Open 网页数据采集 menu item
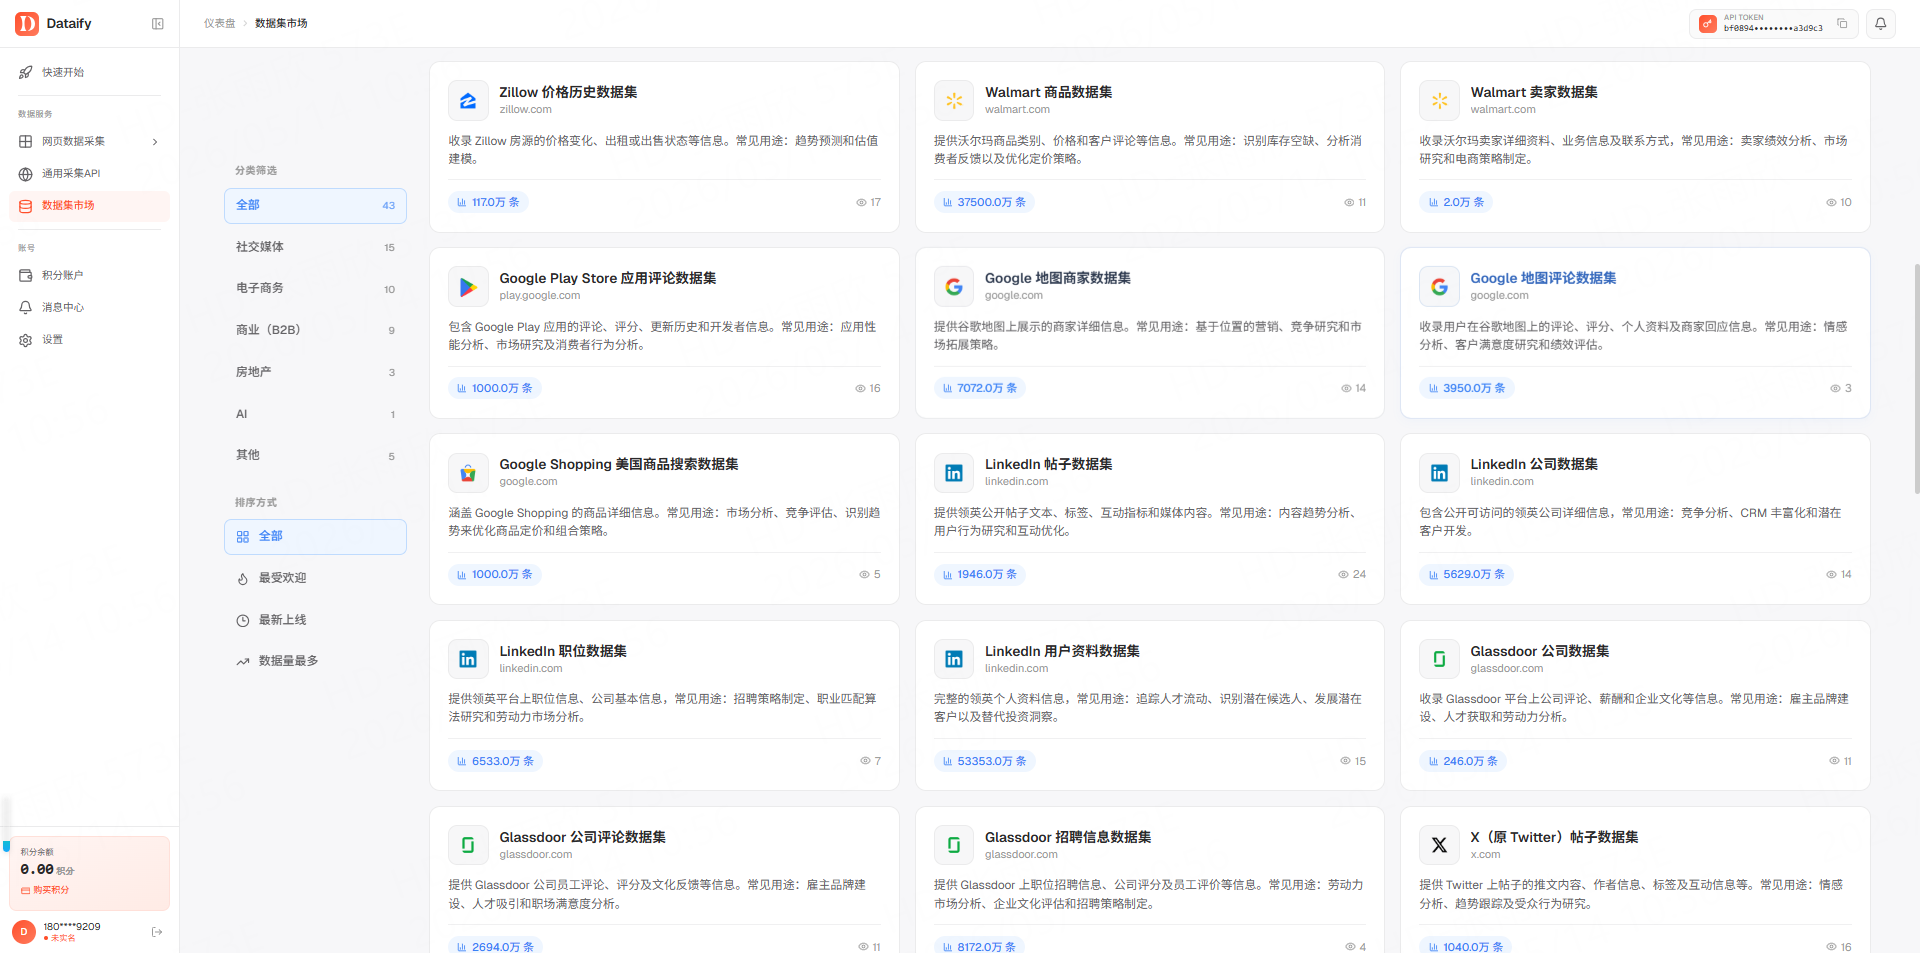1920x953 pixels. 89,141
